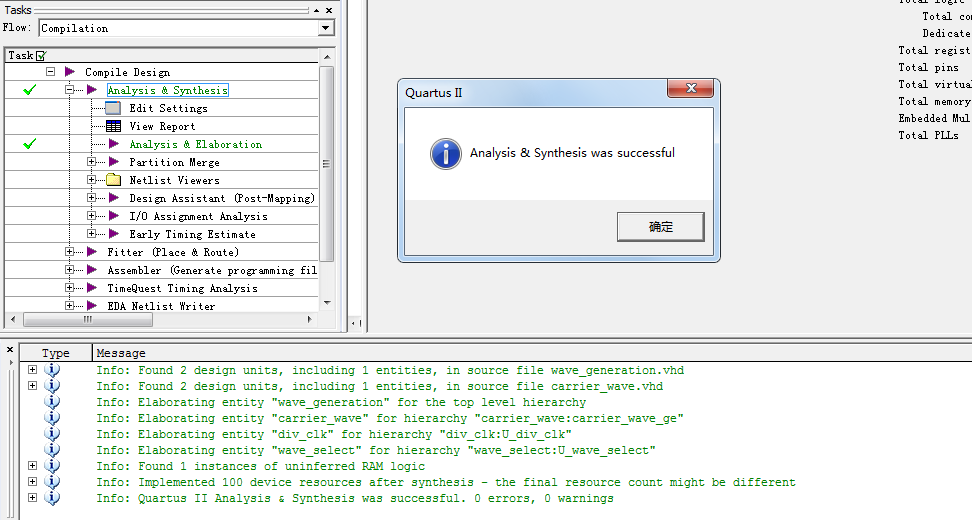Click the Edit Settings icon

point(113,108)
